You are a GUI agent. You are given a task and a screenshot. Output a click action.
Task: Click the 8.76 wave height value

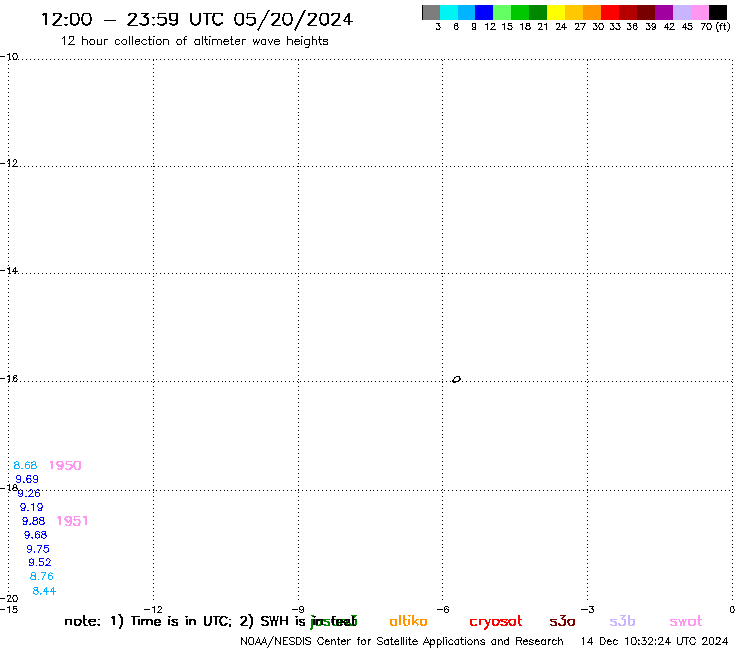point(42,576)
